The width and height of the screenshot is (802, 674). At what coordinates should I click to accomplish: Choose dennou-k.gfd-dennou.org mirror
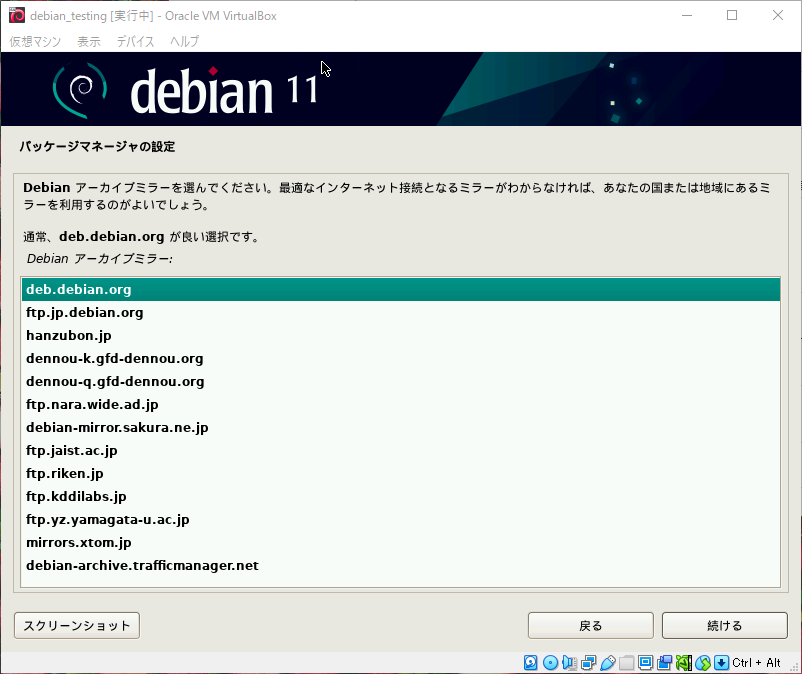[x=401, y=358]
